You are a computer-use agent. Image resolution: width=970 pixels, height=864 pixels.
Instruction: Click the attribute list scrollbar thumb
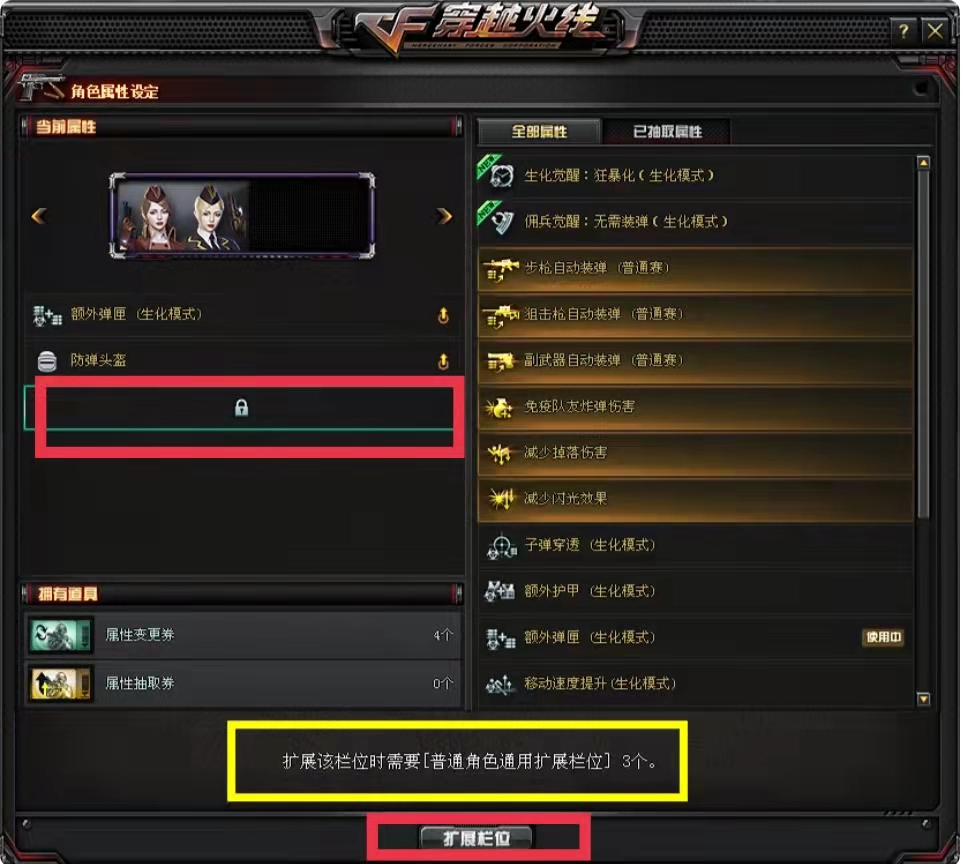pos(923,344)
